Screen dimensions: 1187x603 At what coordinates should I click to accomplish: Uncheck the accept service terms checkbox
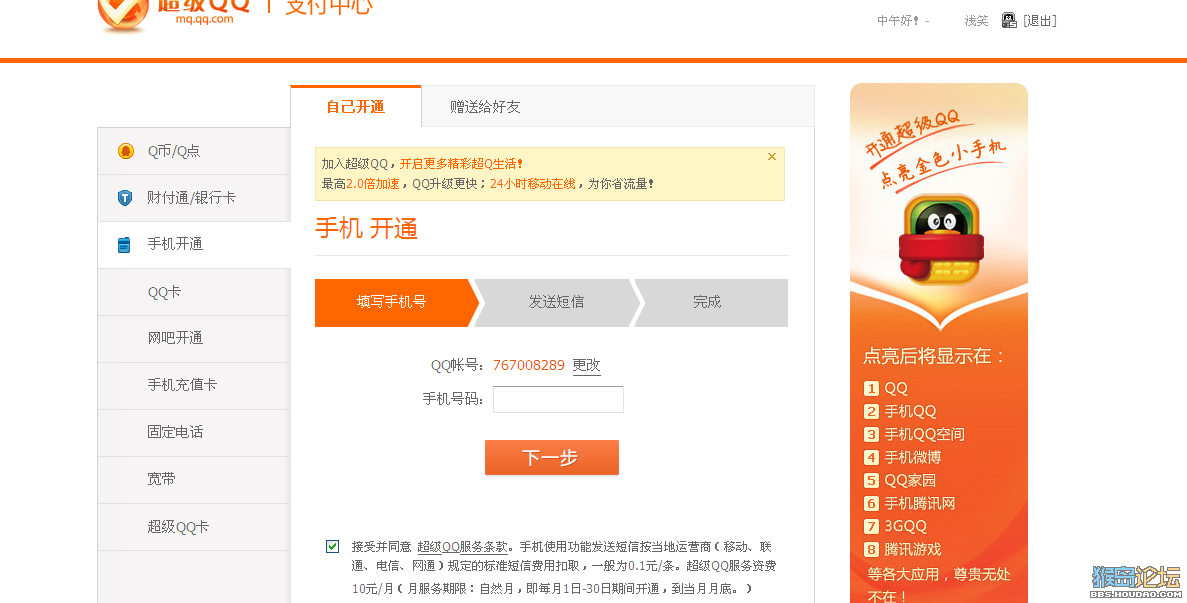[332, 546]
